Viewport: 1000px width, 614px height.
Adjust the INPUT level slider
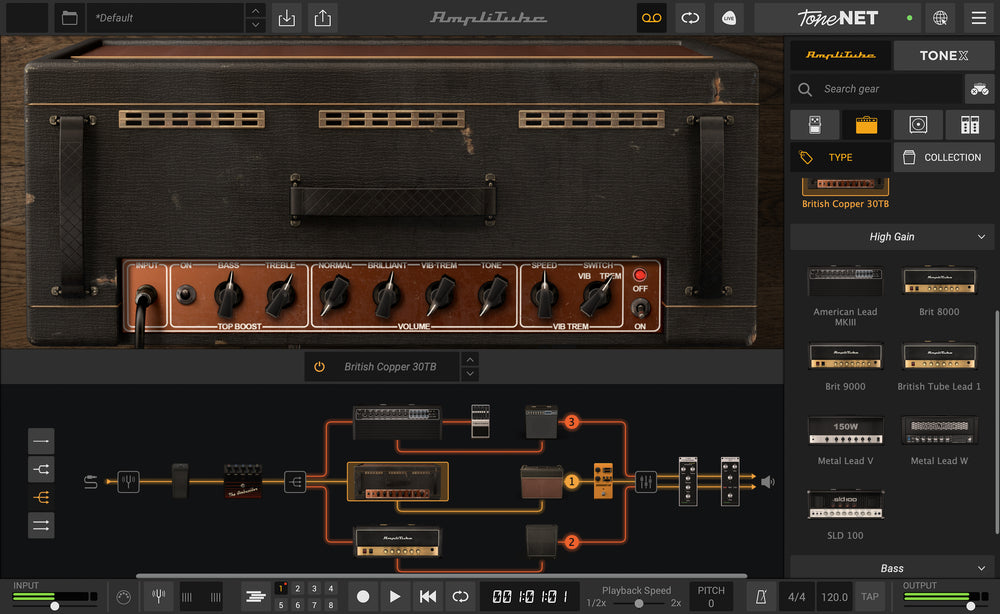[x=55, y=606]
